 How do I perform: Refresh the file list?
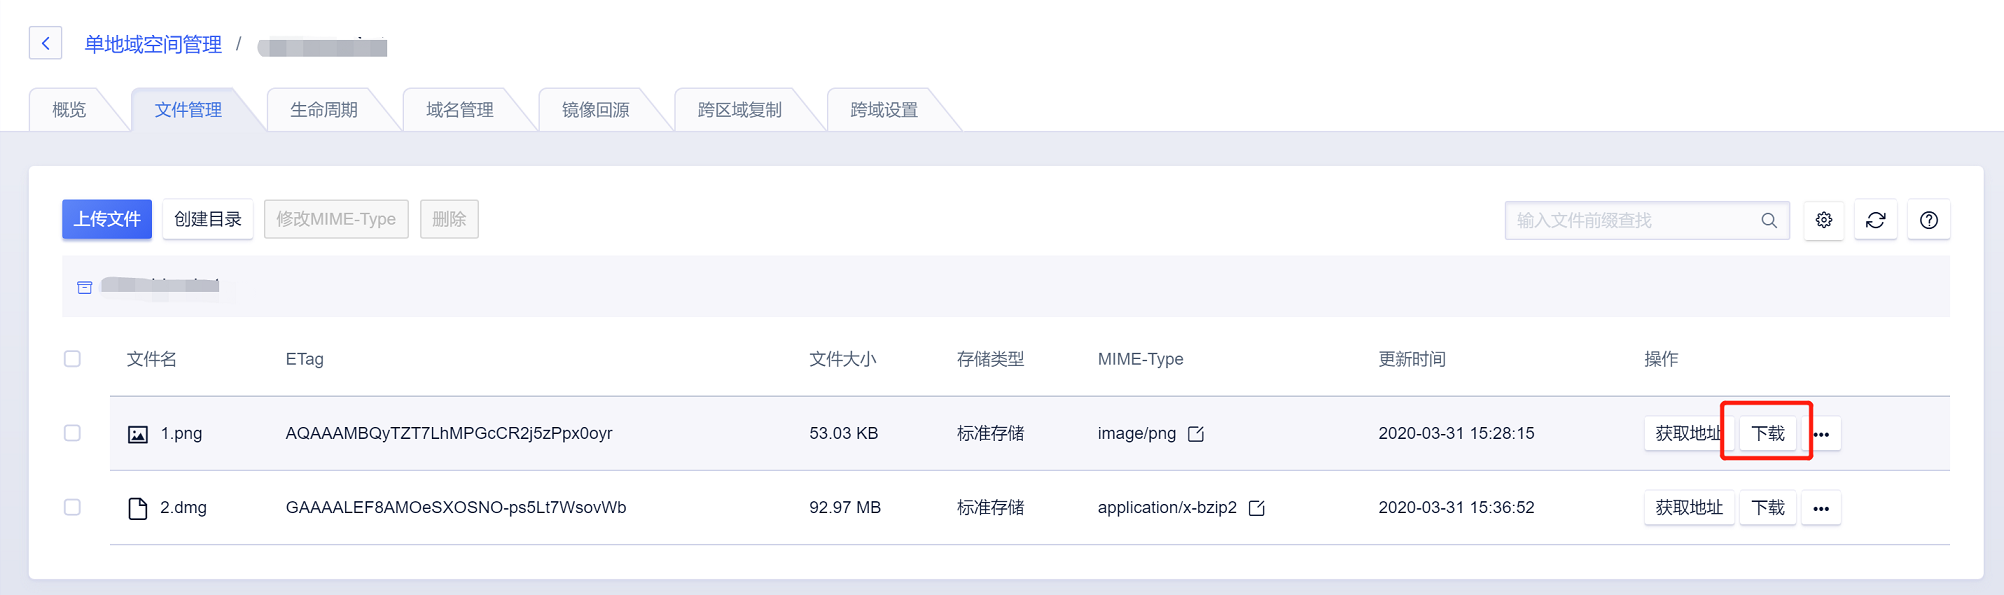coord(1876,220)
